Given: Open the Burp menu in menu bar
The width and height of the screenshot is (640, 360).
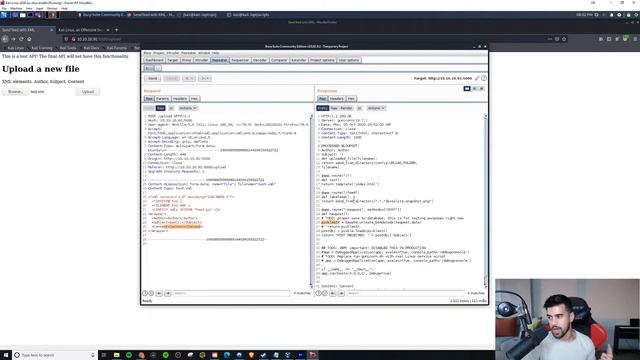Looking at the screenshot, I should tap(147, 53).
